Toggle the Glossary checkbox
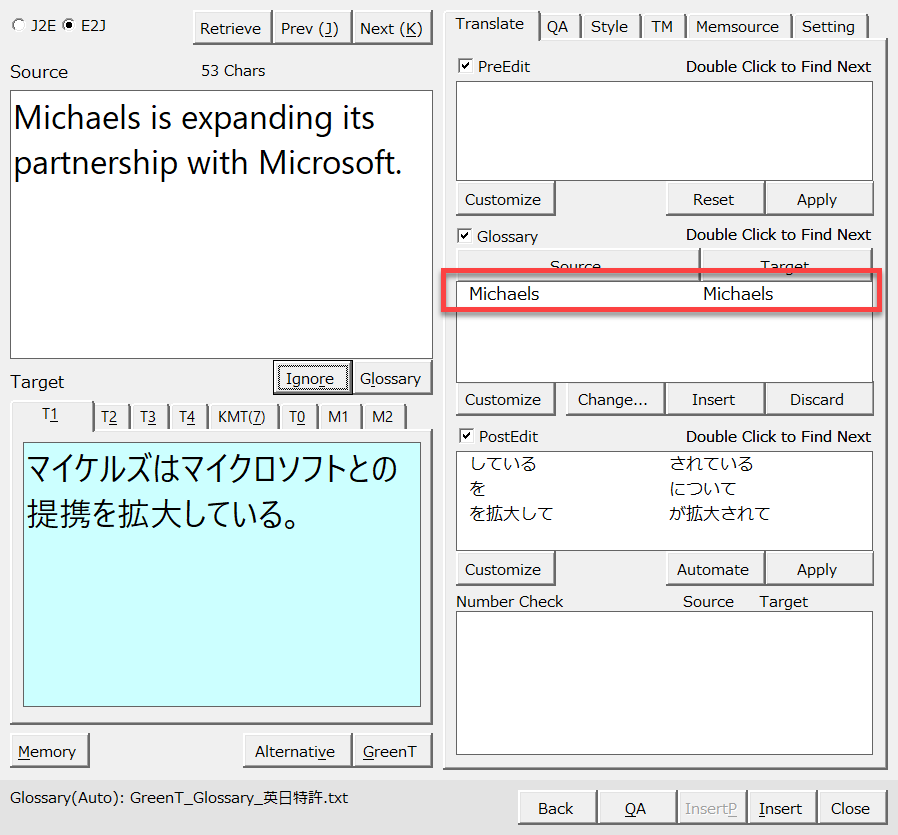898x835 pixels. click(x=465, y=236)
